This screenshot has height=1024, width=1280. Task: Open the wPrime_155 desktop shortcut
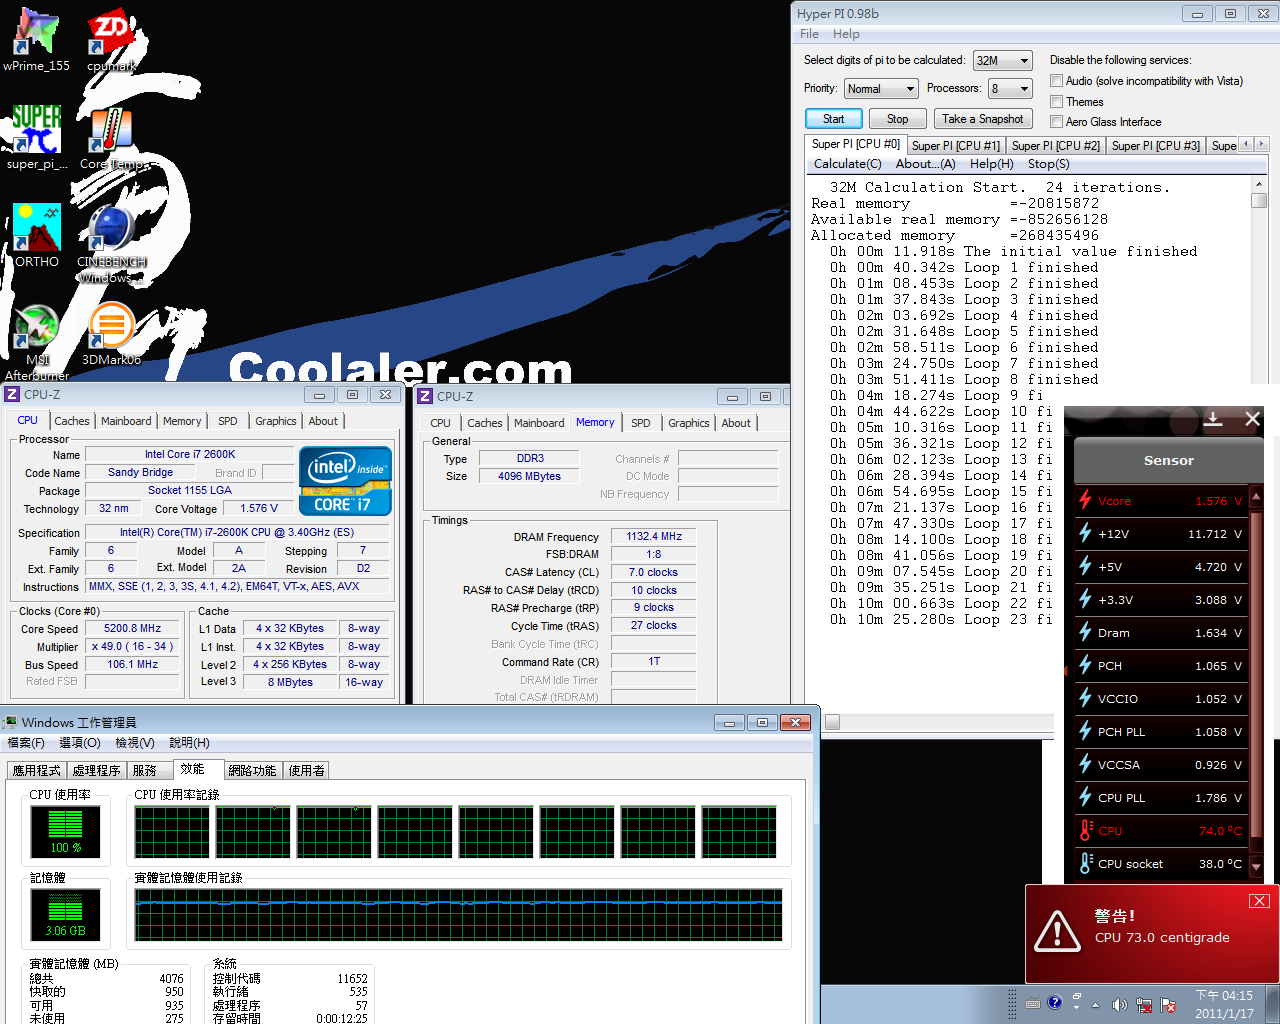[x=36, y=35]
